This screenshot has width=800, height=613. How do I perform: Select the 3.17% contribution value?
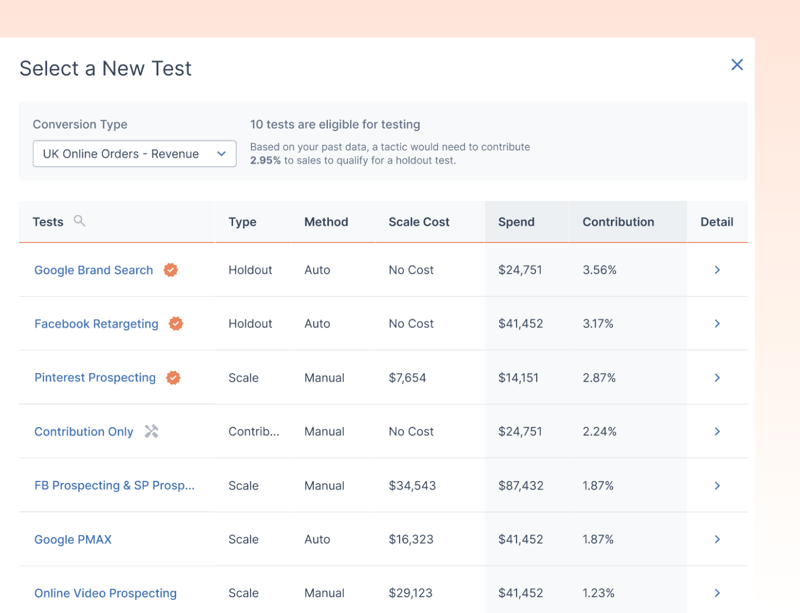pos(598,324)
